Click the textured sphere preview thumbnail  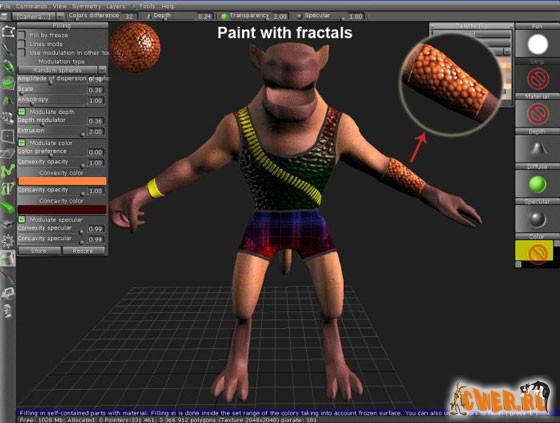pos(135,47)
